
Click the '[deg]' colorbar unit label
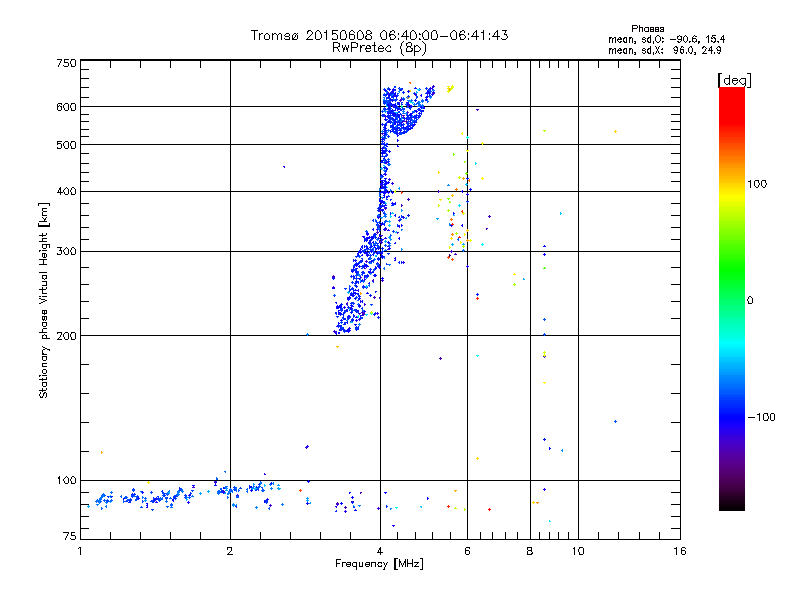click(x=734, y=81)
